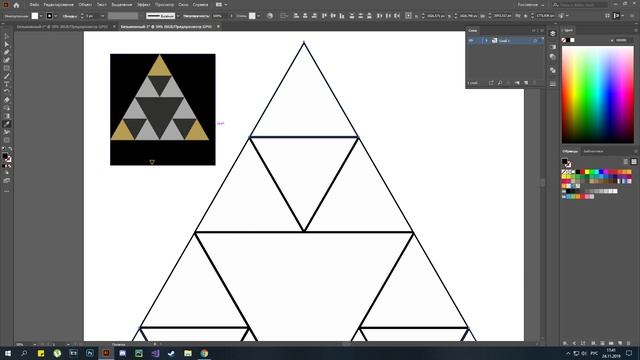Click the Обводка stroke label link
Viewport: 640px width, 360px height.
coord(70,16)
